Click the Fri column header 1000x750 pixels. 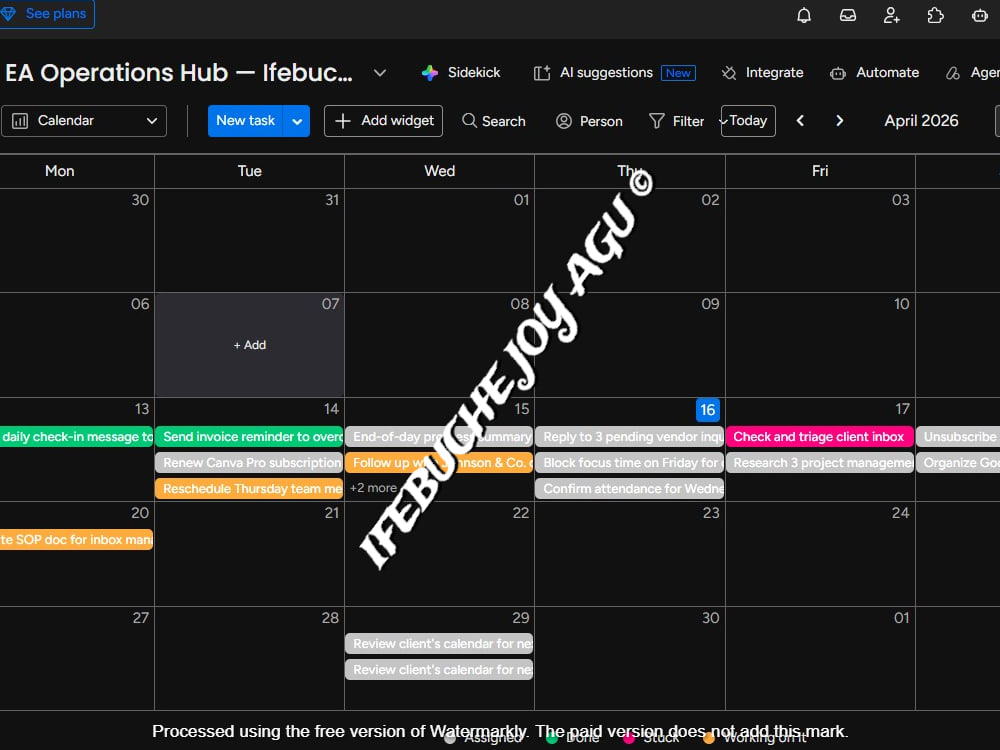[x=820, y=171]
